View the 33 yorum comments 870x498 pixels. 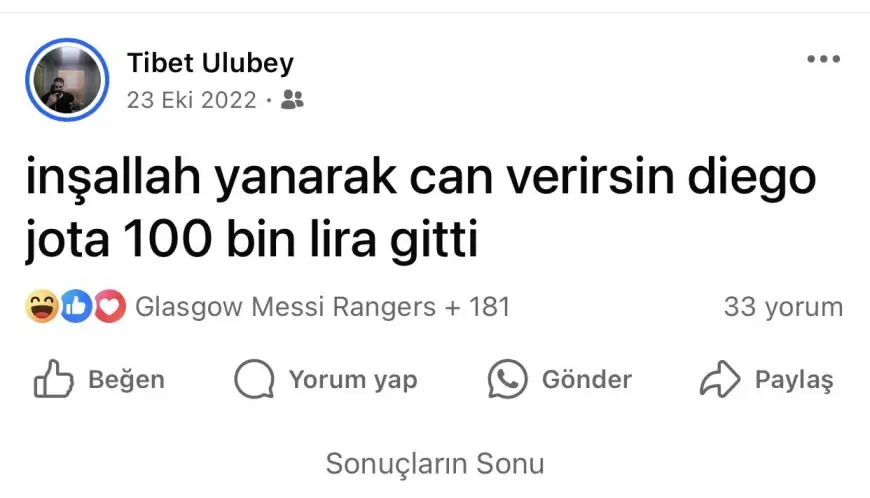click(783, 307)
